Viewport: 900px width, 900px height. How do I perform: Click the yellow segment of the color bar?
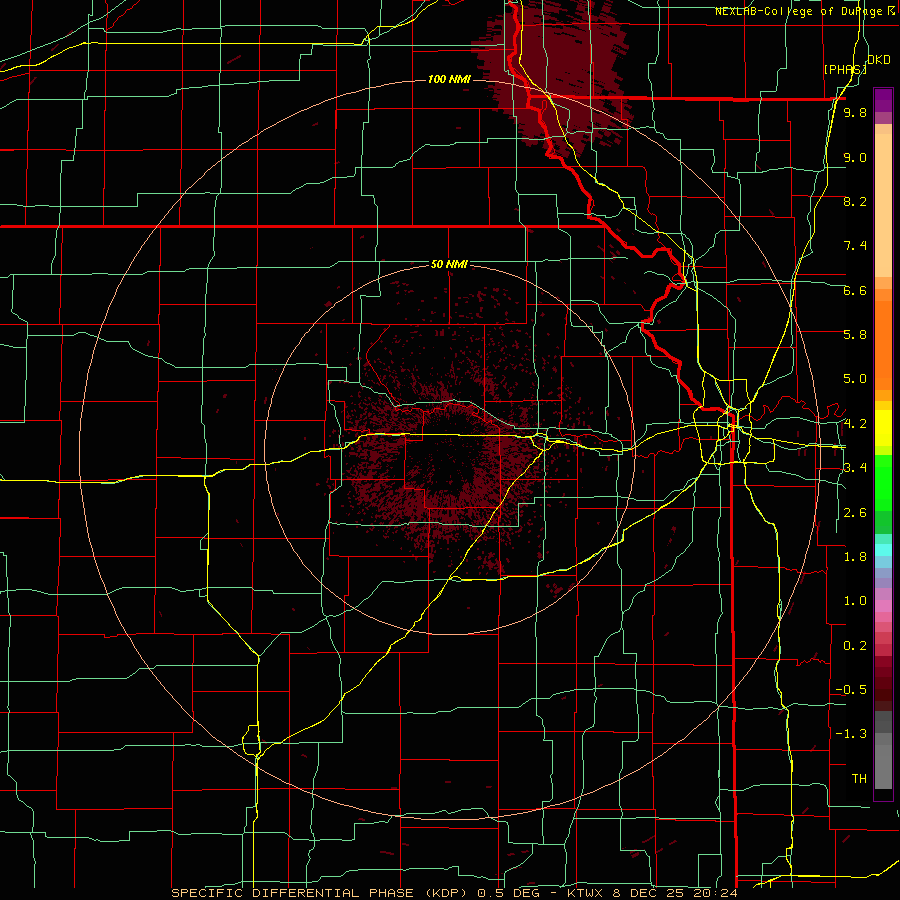[883, 428]
